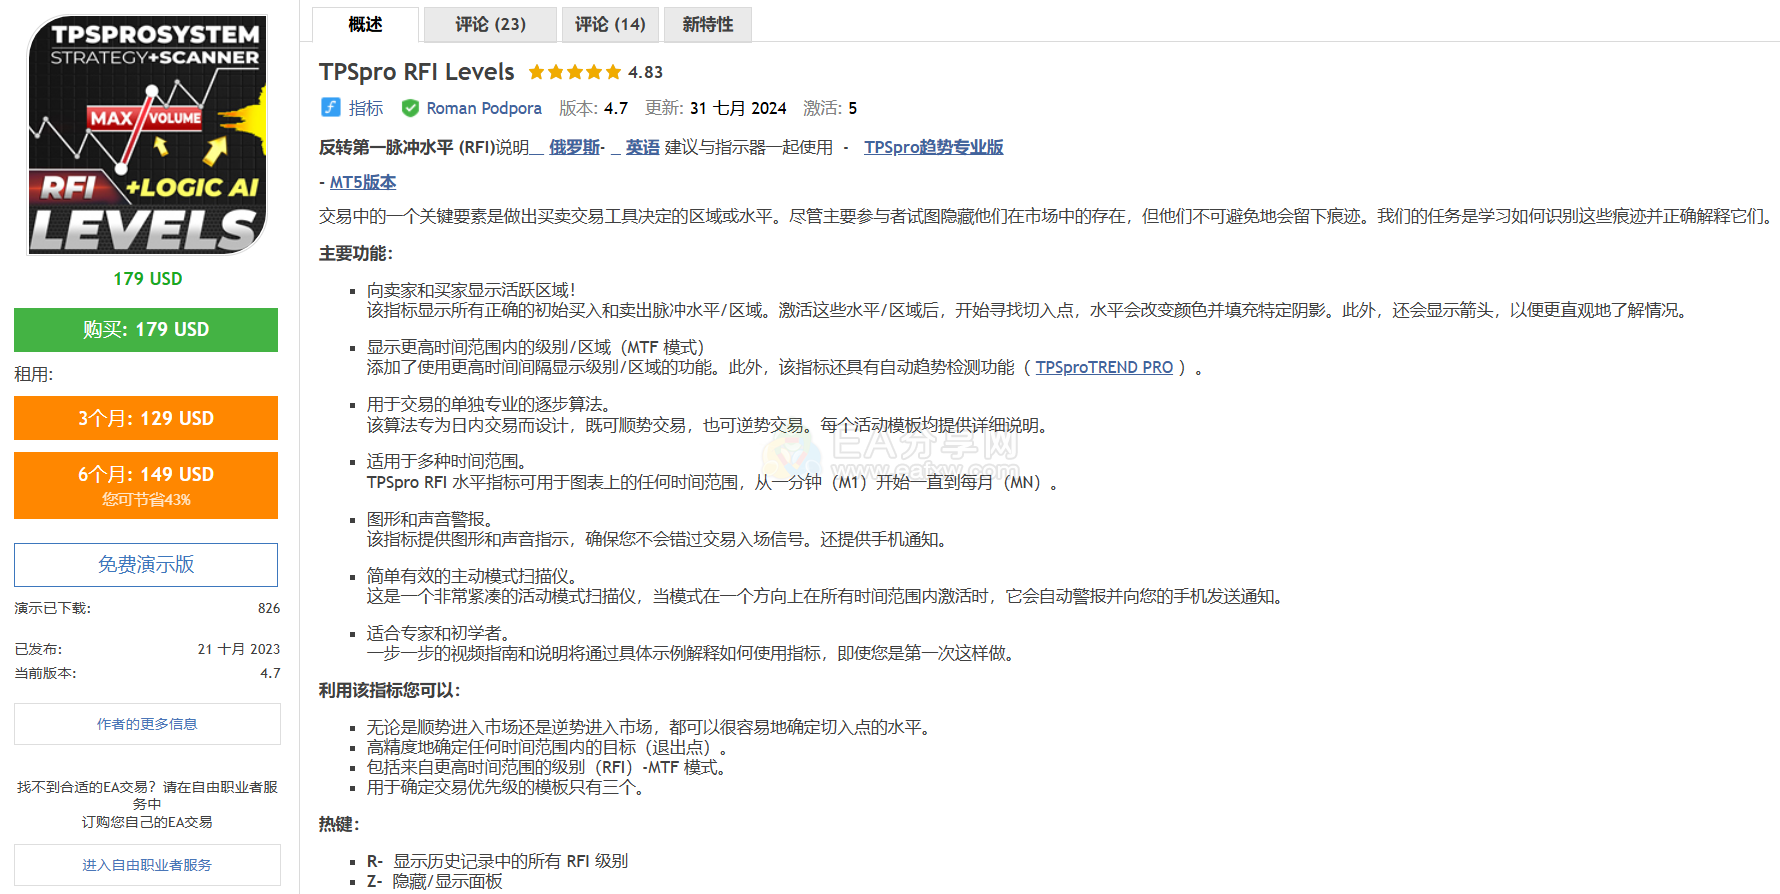Open the 新特性 tab
This screenshot has height=894, width=1780.
[x=708, y=24]
